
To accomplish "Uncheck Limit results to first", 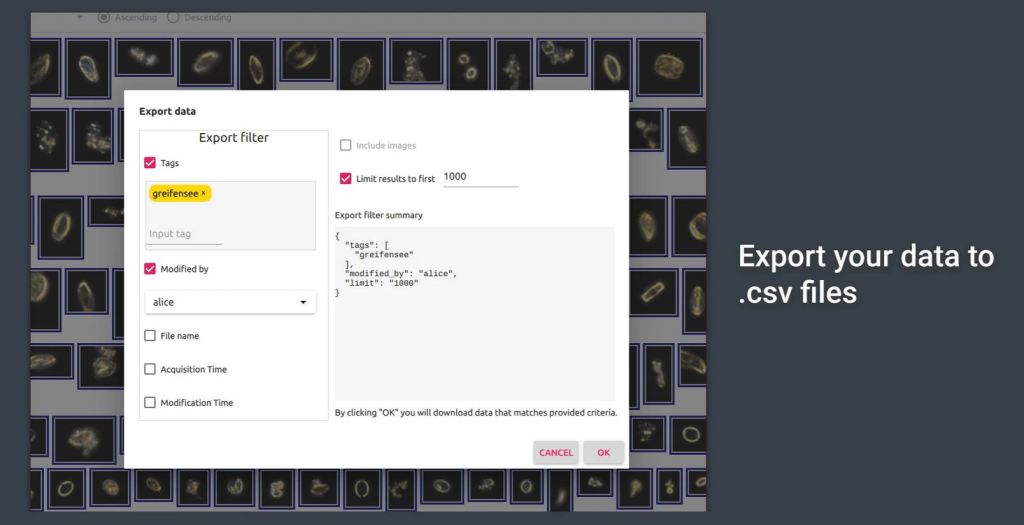I will click(346, 179).
